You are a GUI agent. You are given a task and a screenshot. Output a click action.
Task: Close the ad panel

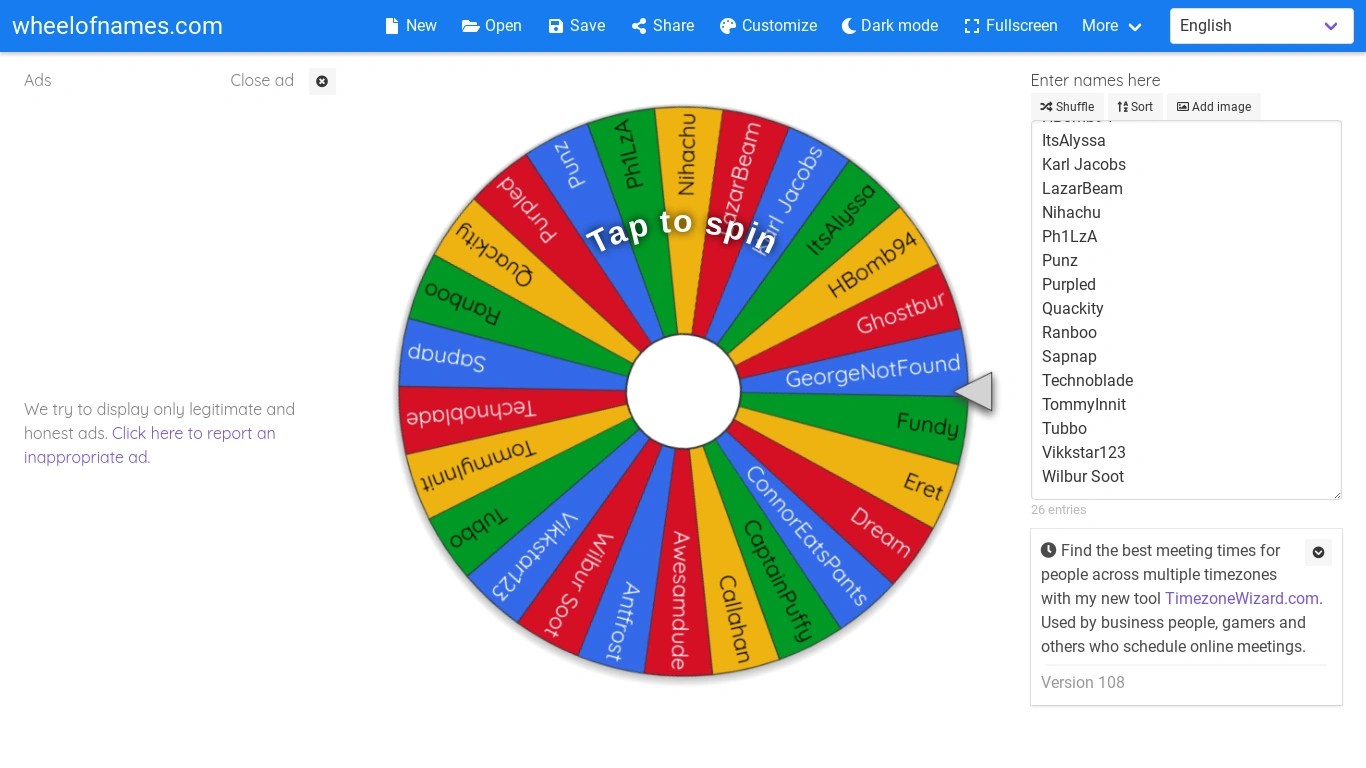(x=322, y=81)
